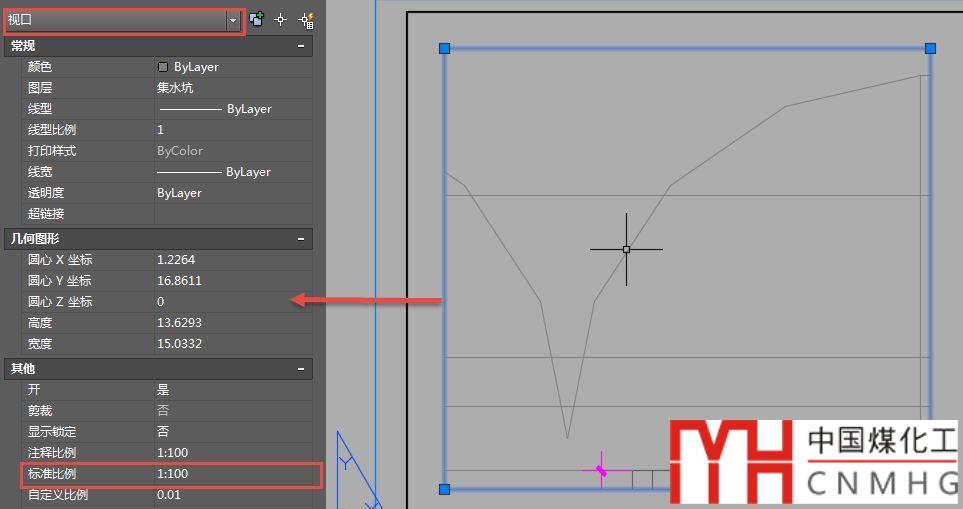The height and width of the screenshot is (509, 963).
Task: Toggle the 剪裁 clipped property value
Action: click(x=232, y=411)
